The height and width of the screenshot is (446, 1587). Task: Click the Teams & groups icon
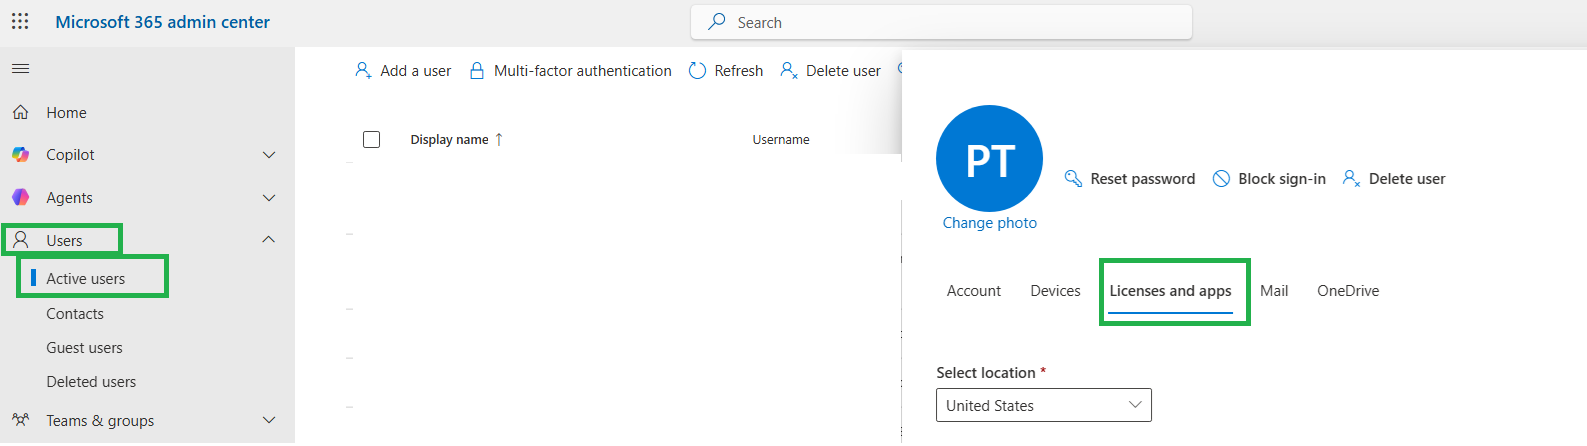click(20, 420)
